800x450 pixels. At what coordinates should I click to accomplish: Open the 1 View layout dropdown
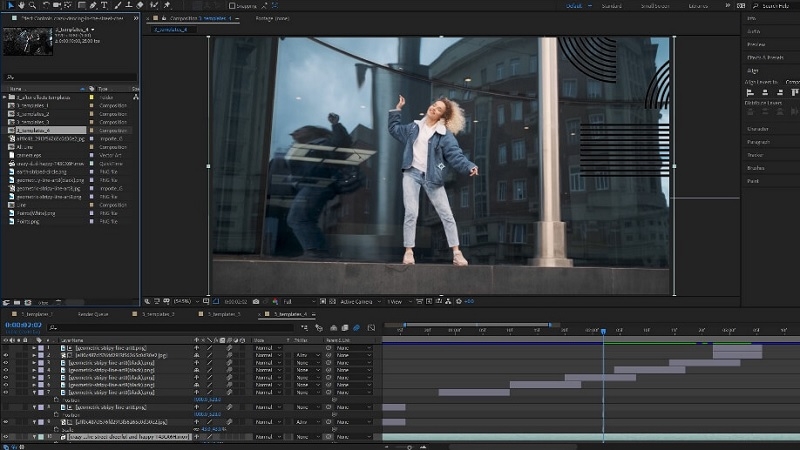[x=399, y=302]
